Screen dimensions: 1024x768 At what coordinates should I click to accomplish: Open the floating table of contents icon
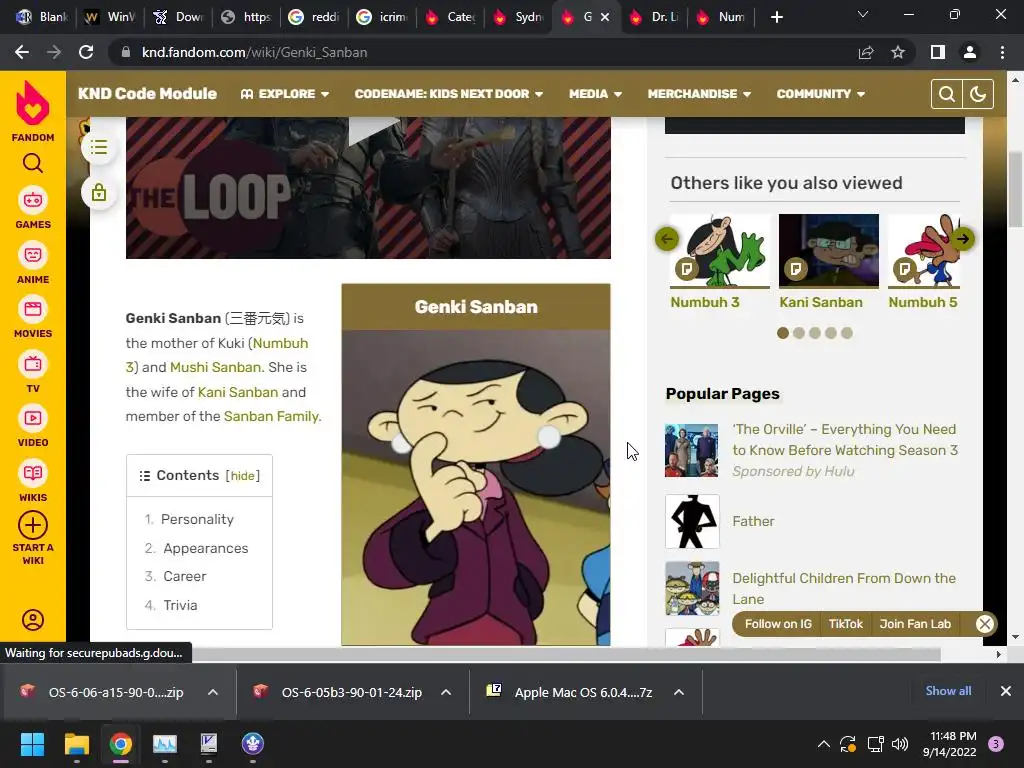99,147
